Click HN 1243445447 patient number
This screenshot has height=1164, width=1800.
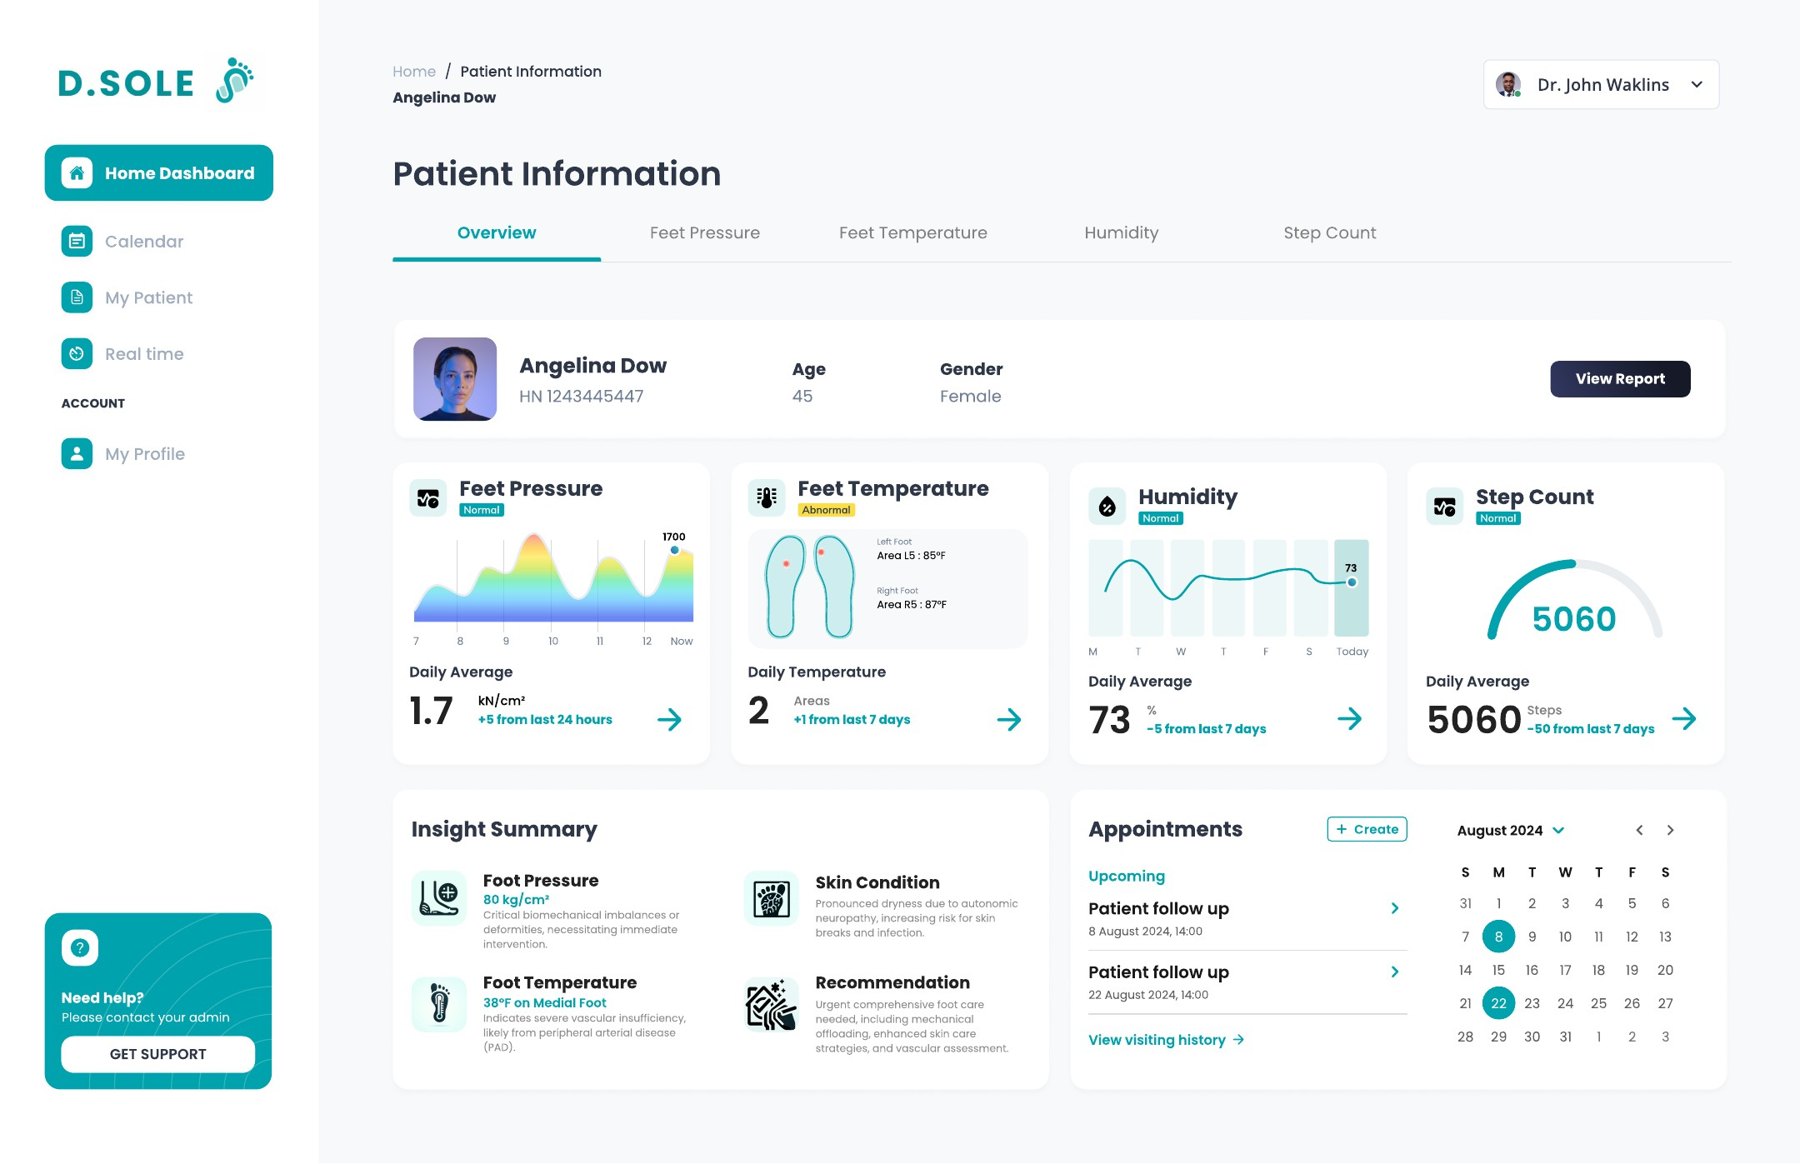(581, 396)
